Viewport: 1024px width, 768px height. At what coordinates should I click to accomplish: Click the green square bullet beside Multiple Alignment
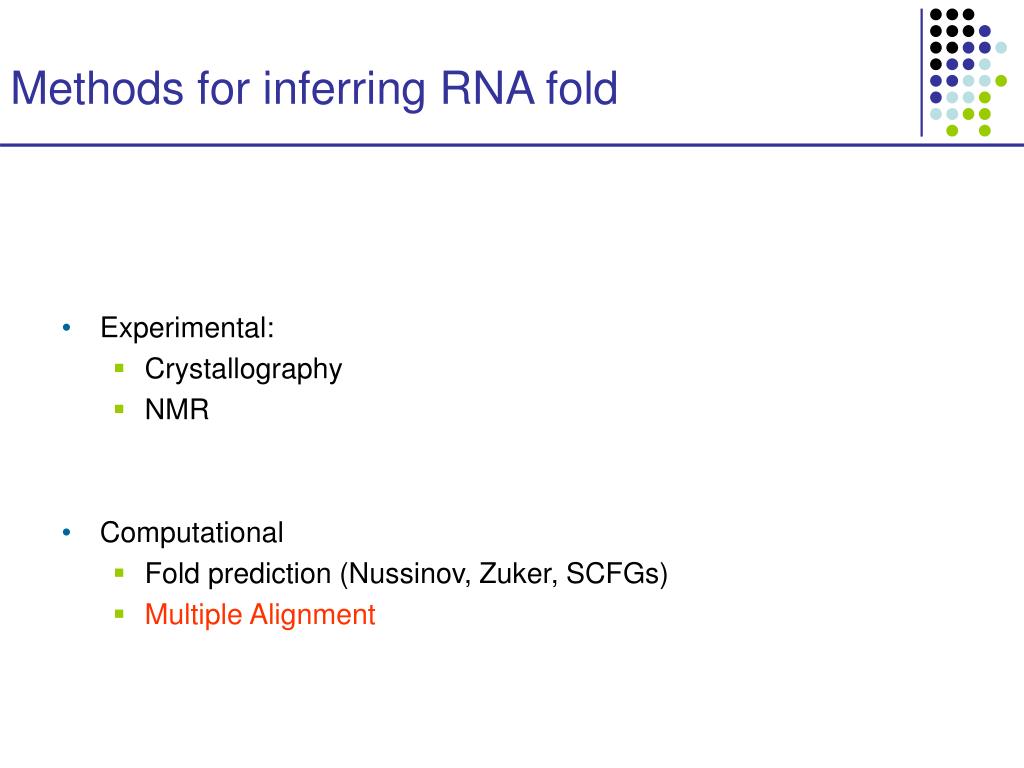119,614
